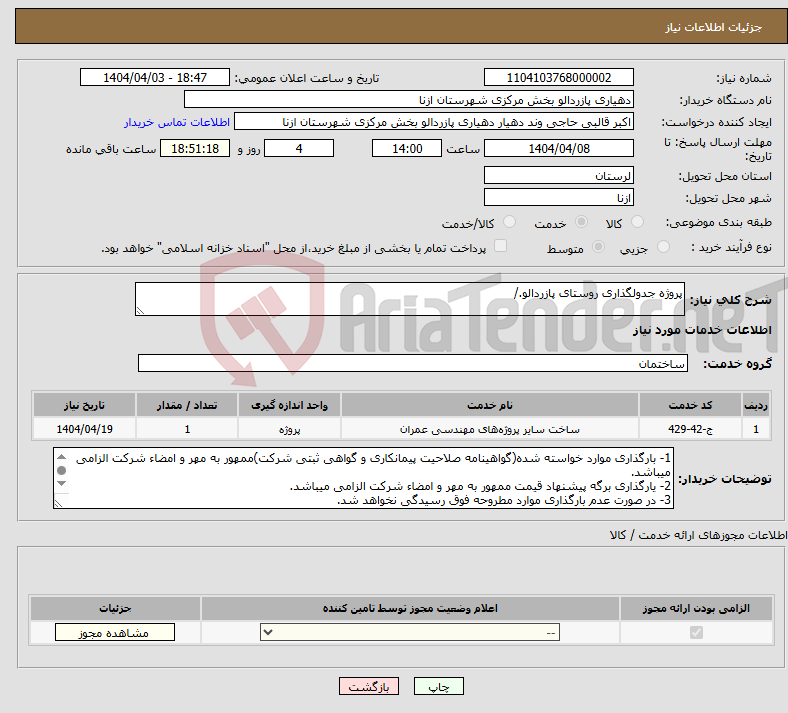Click the unit cell پروژه
The height and width of the screenshot is (713, 788).
(289, 429)
